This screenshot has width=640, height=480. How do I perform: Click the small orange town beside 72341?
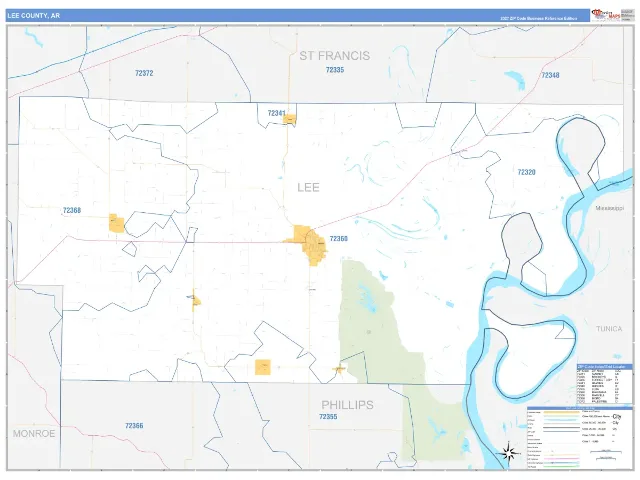(x=289, y=119)
